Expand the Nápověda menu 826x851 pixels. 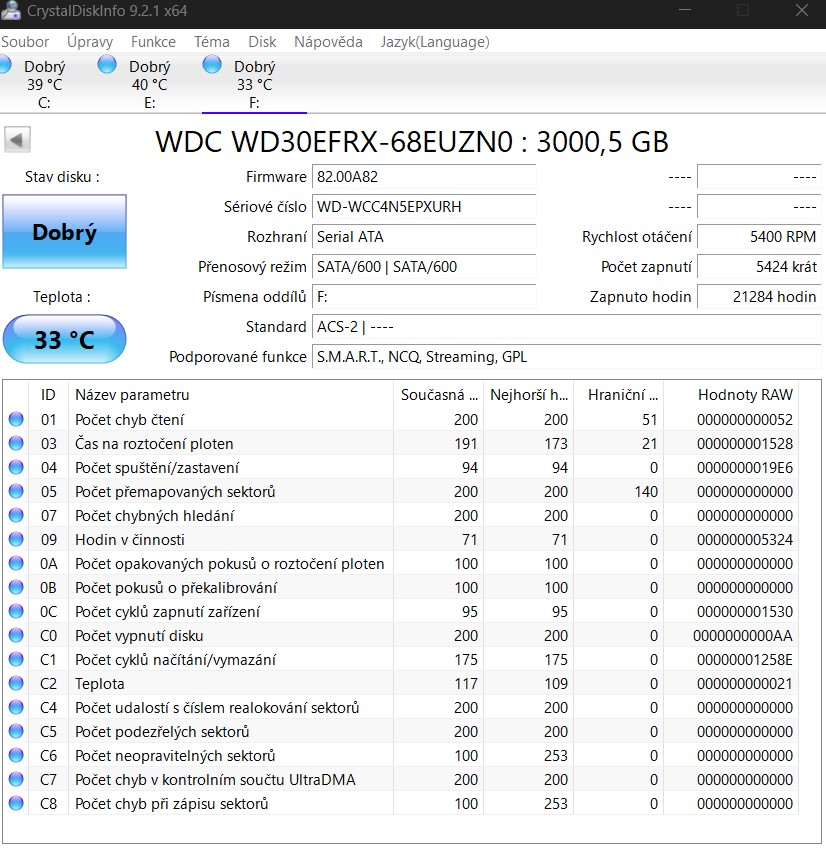pyautogui.click(x=328, y=42)
